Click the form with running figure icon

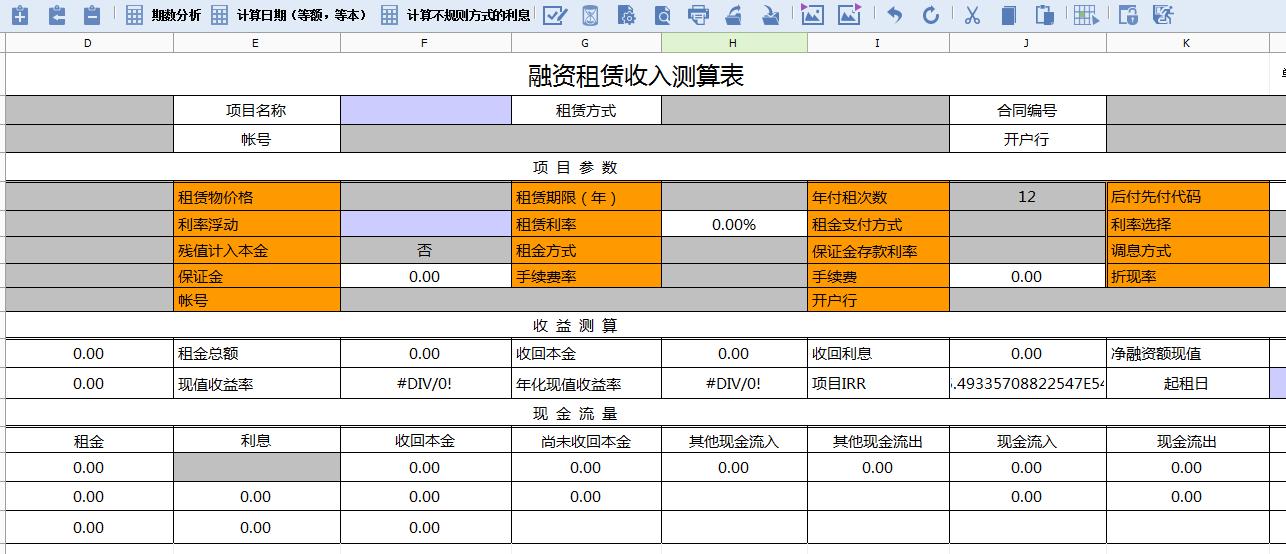coord(1162,15)
